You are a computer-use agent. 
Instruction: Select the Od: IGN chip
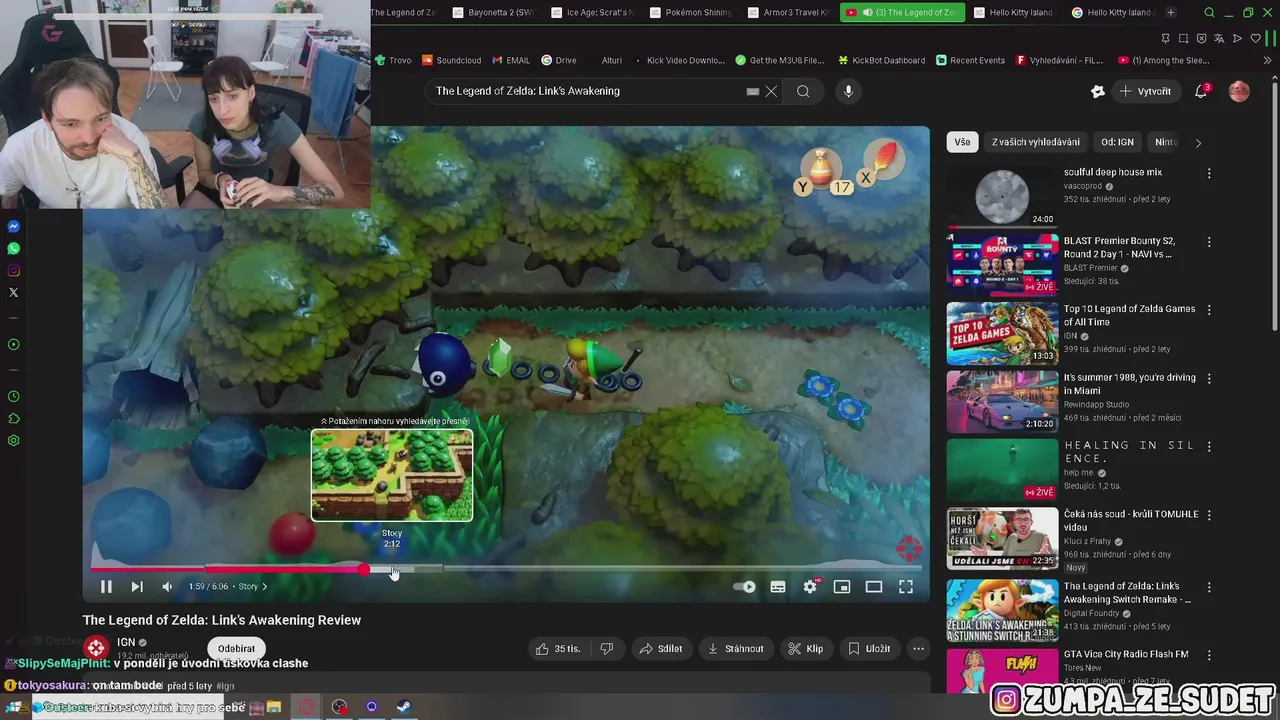click(1117, 142)
